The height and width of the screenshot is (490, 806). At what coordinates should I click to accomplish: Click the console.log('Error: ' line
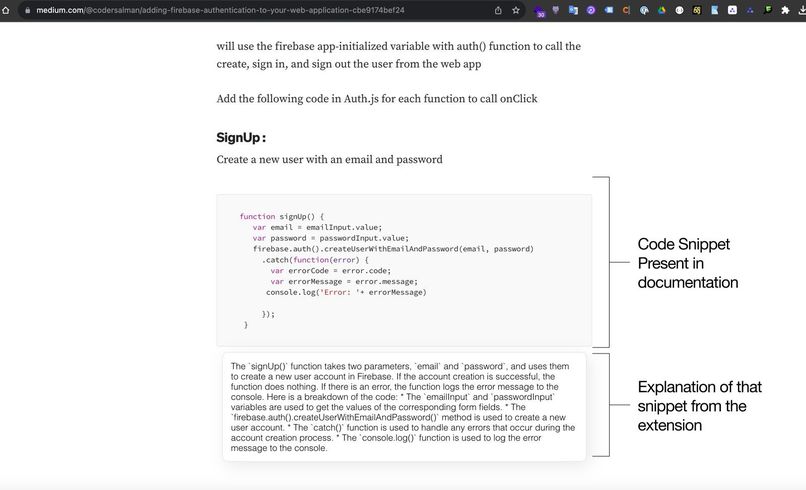click(346, 292)
